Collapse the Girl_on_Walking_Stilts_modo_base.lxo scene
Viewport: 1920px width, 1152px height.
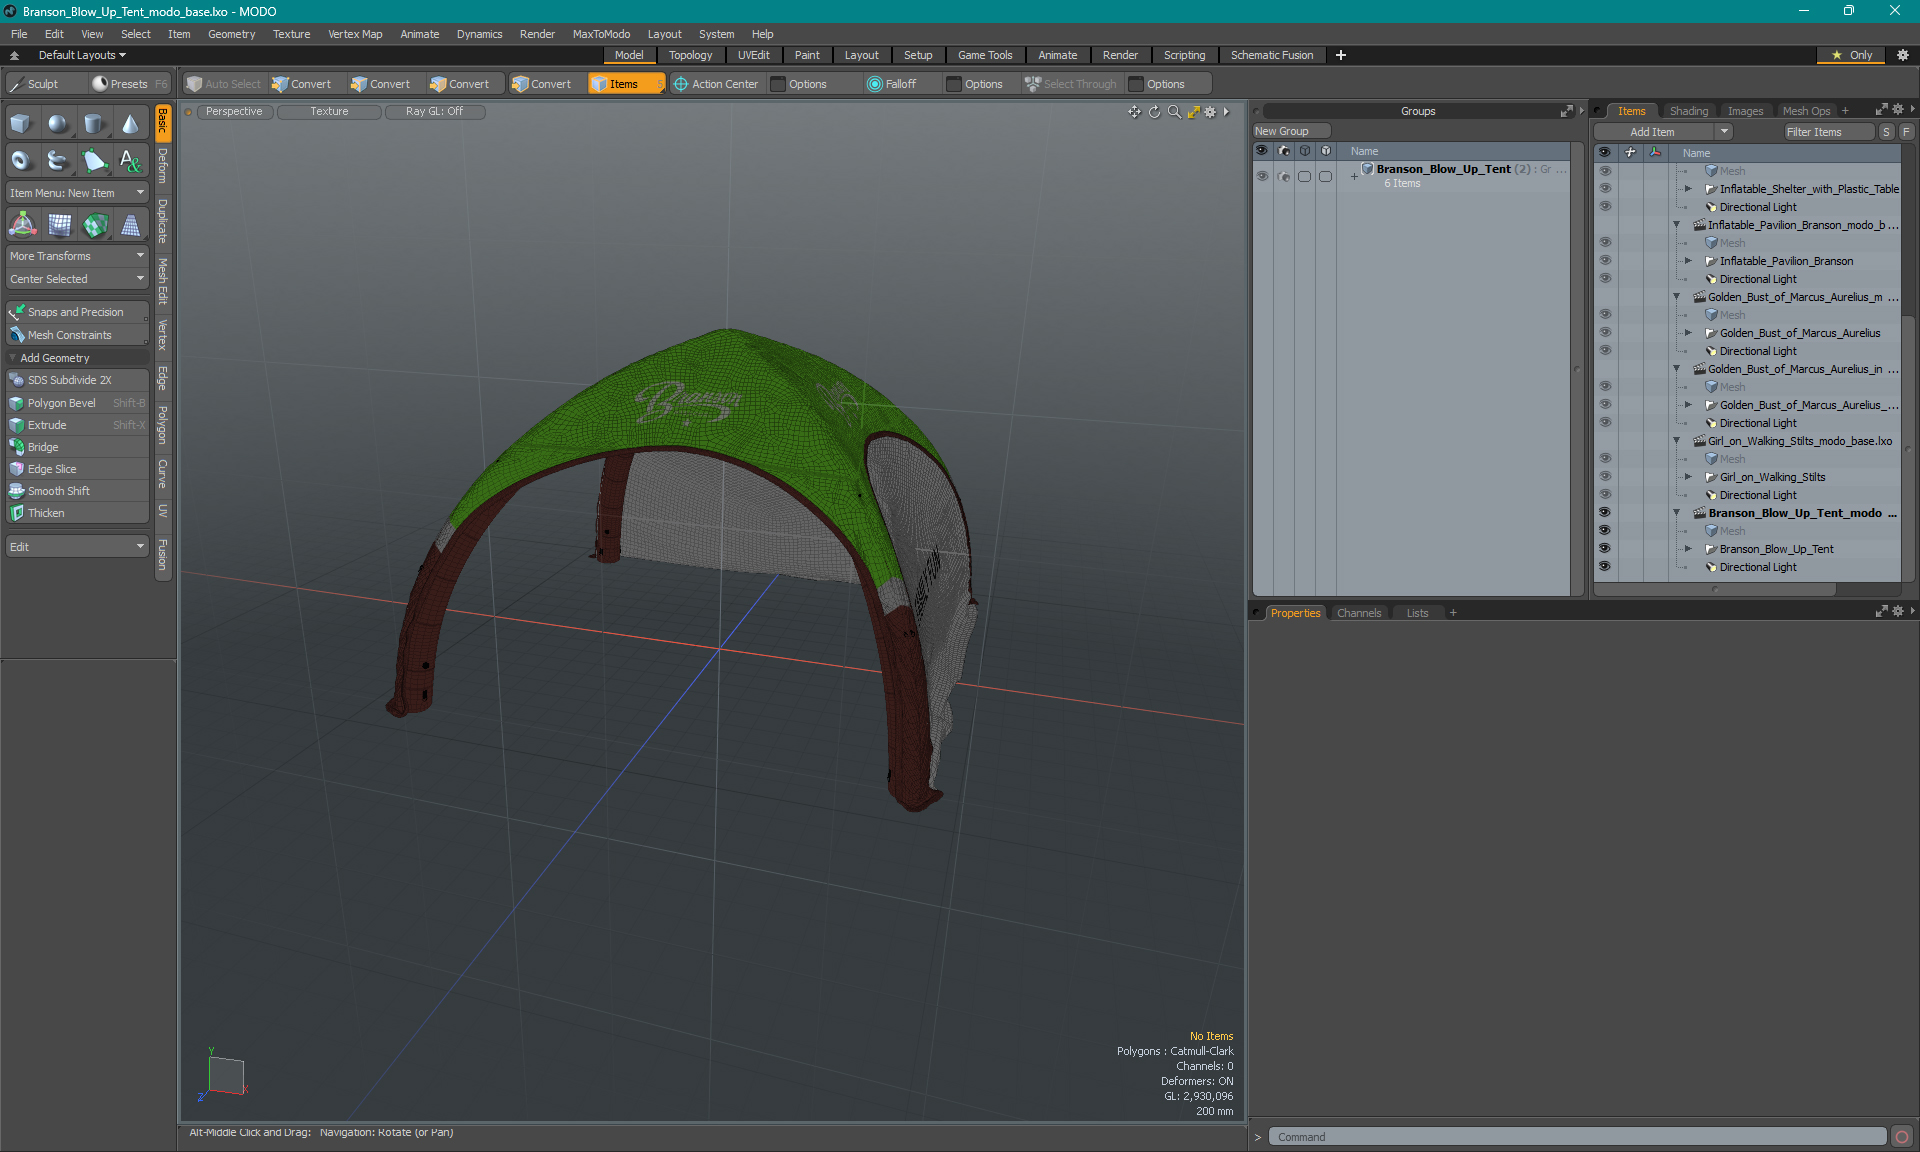coord(1677,441)
